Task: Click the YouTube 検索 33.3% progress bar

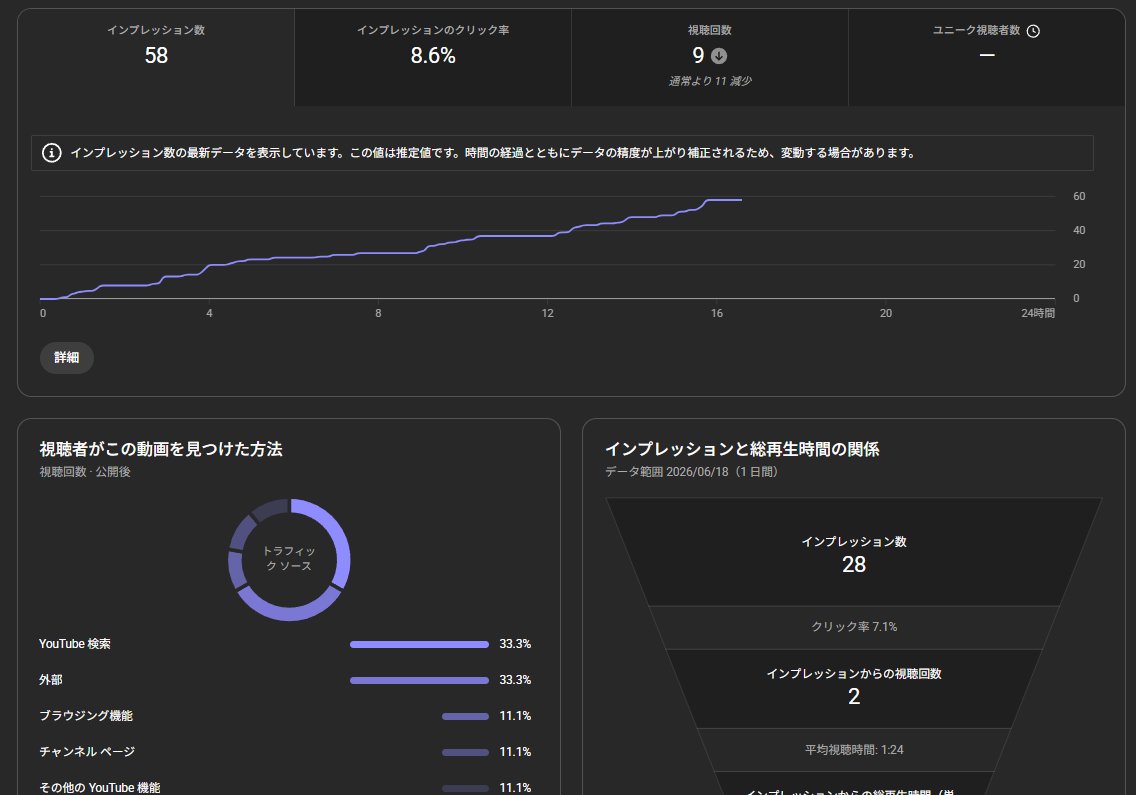Action: [419, 644]
